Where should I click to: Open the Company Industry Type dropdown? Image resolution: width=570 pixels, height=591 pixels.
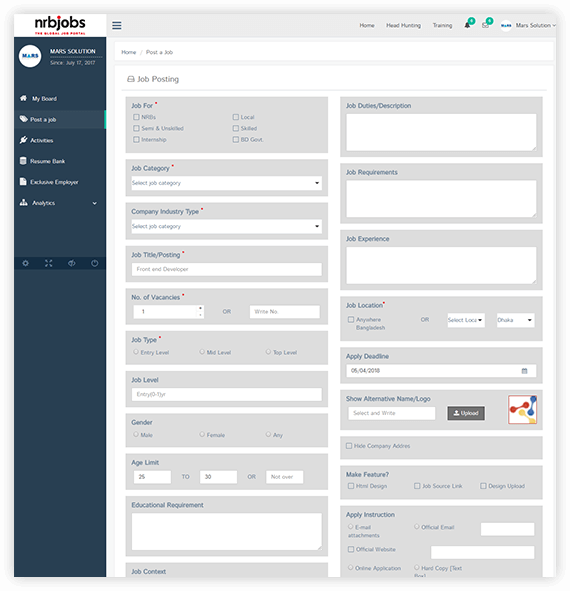click(x=227, y=227)
